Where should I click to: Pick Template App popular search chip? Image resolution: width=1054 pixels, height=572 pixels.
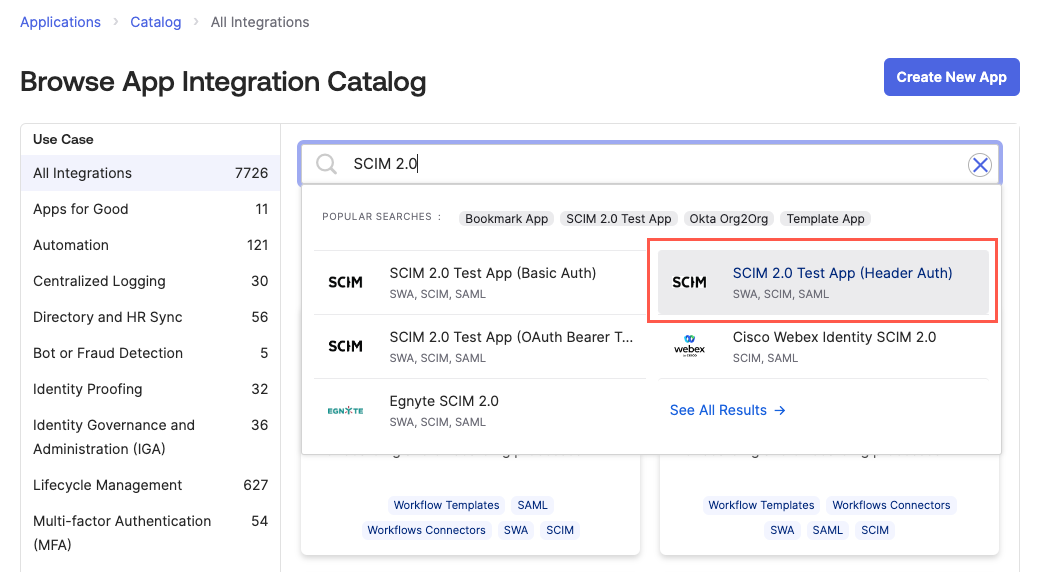coord(825,219)
